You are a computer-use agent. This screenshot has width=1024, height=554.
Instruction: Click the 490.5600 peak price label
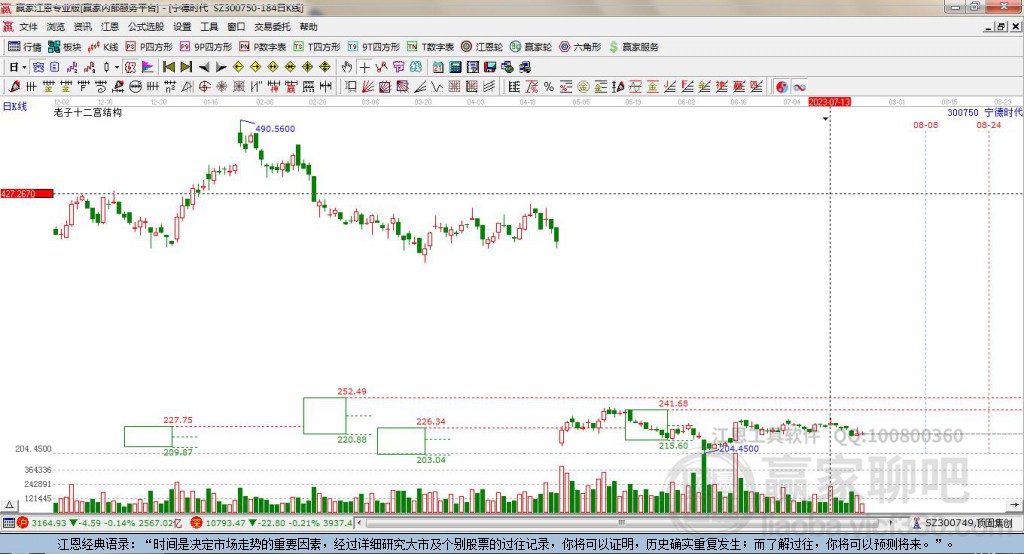[x=275, y=129]
